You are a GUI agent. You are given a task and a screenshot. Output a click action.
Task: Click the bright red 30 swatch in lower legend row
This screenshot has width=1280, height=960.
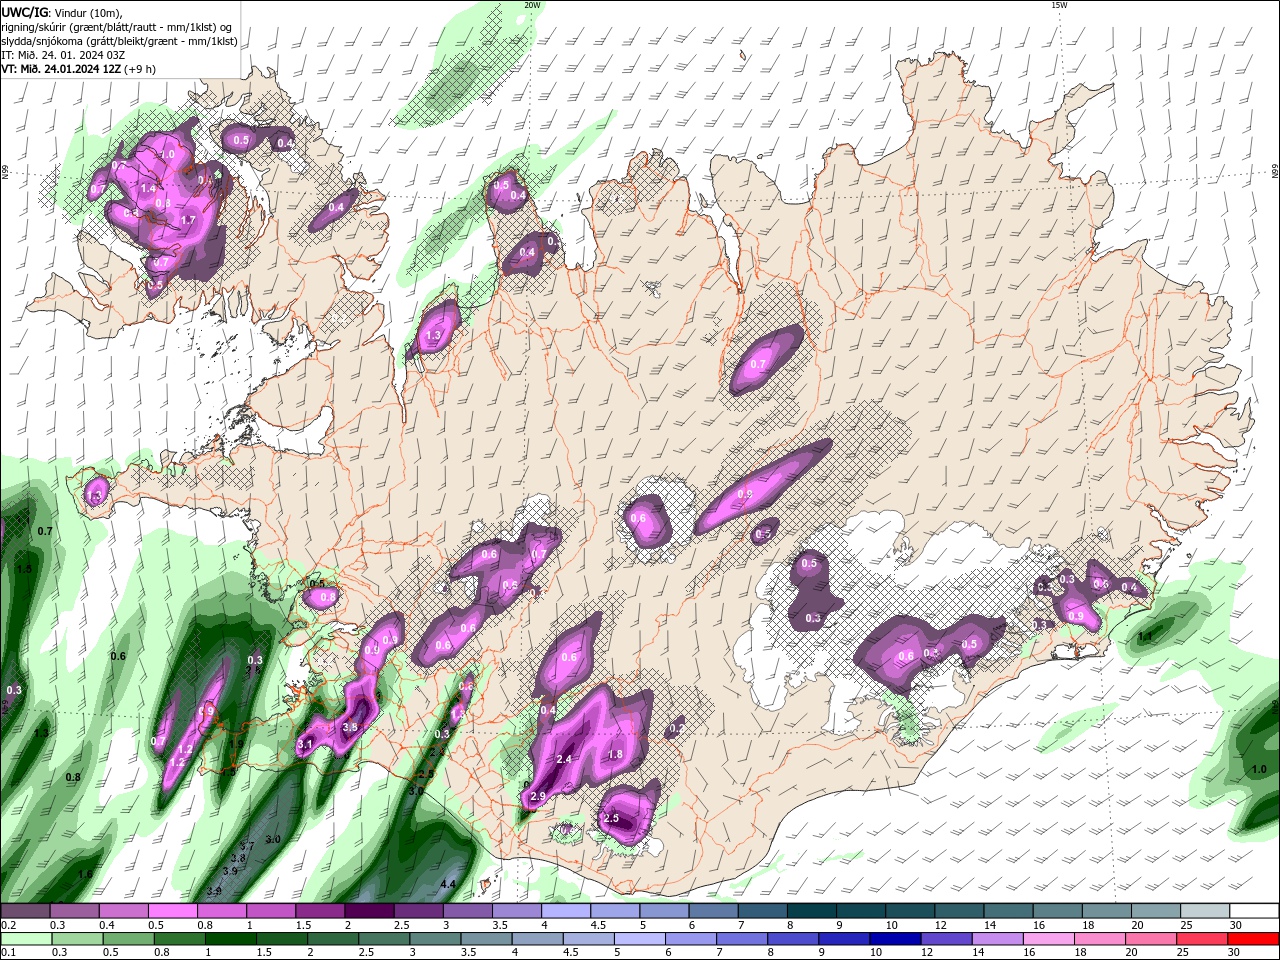1252,939
